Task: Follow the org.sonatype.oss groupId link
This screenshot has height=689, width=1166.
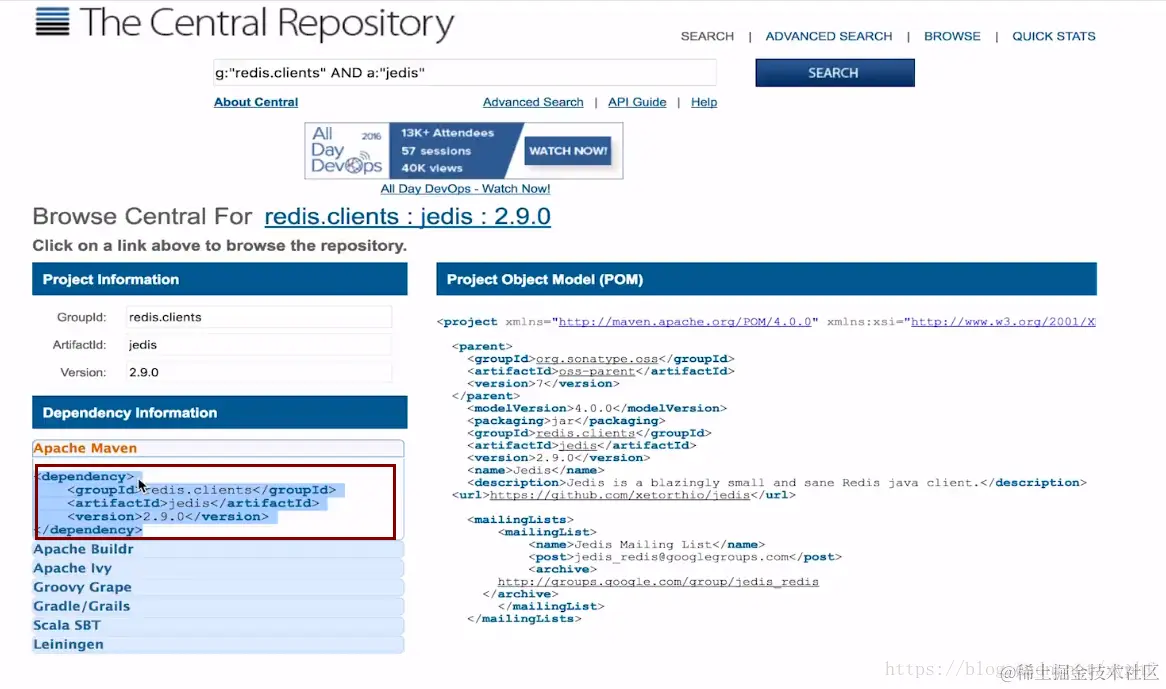Action: [596, 359]
